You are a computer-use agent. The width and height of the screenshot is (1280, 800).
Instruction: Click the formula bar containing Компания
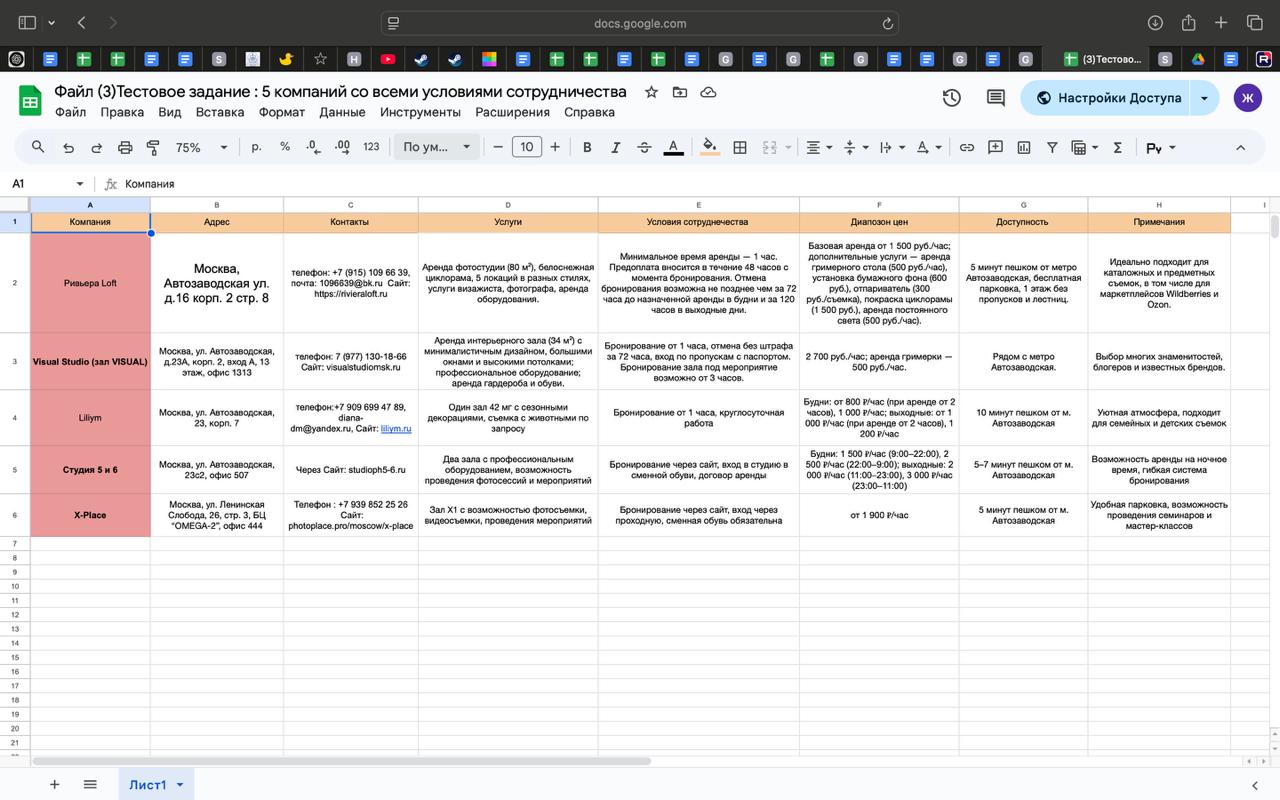pyautogui.click(x=696, y=184)
